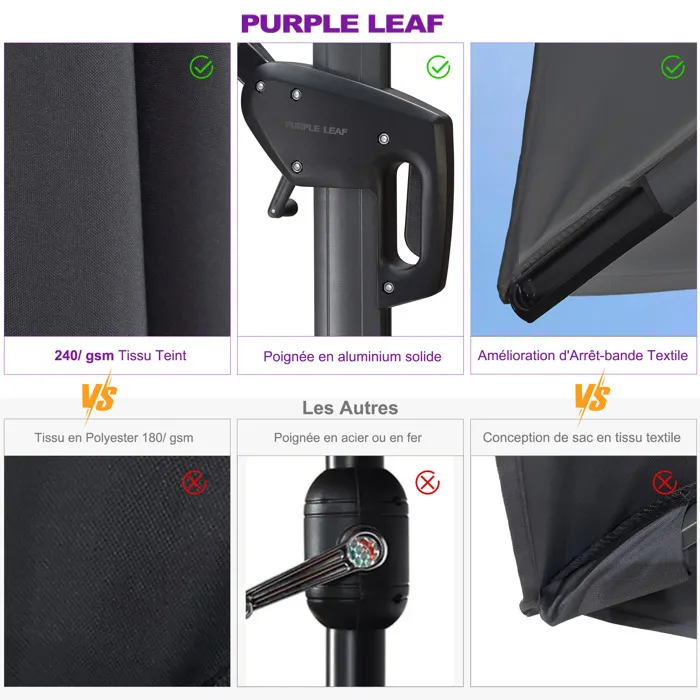Click the PURPLE LEAF brand title

342,24
